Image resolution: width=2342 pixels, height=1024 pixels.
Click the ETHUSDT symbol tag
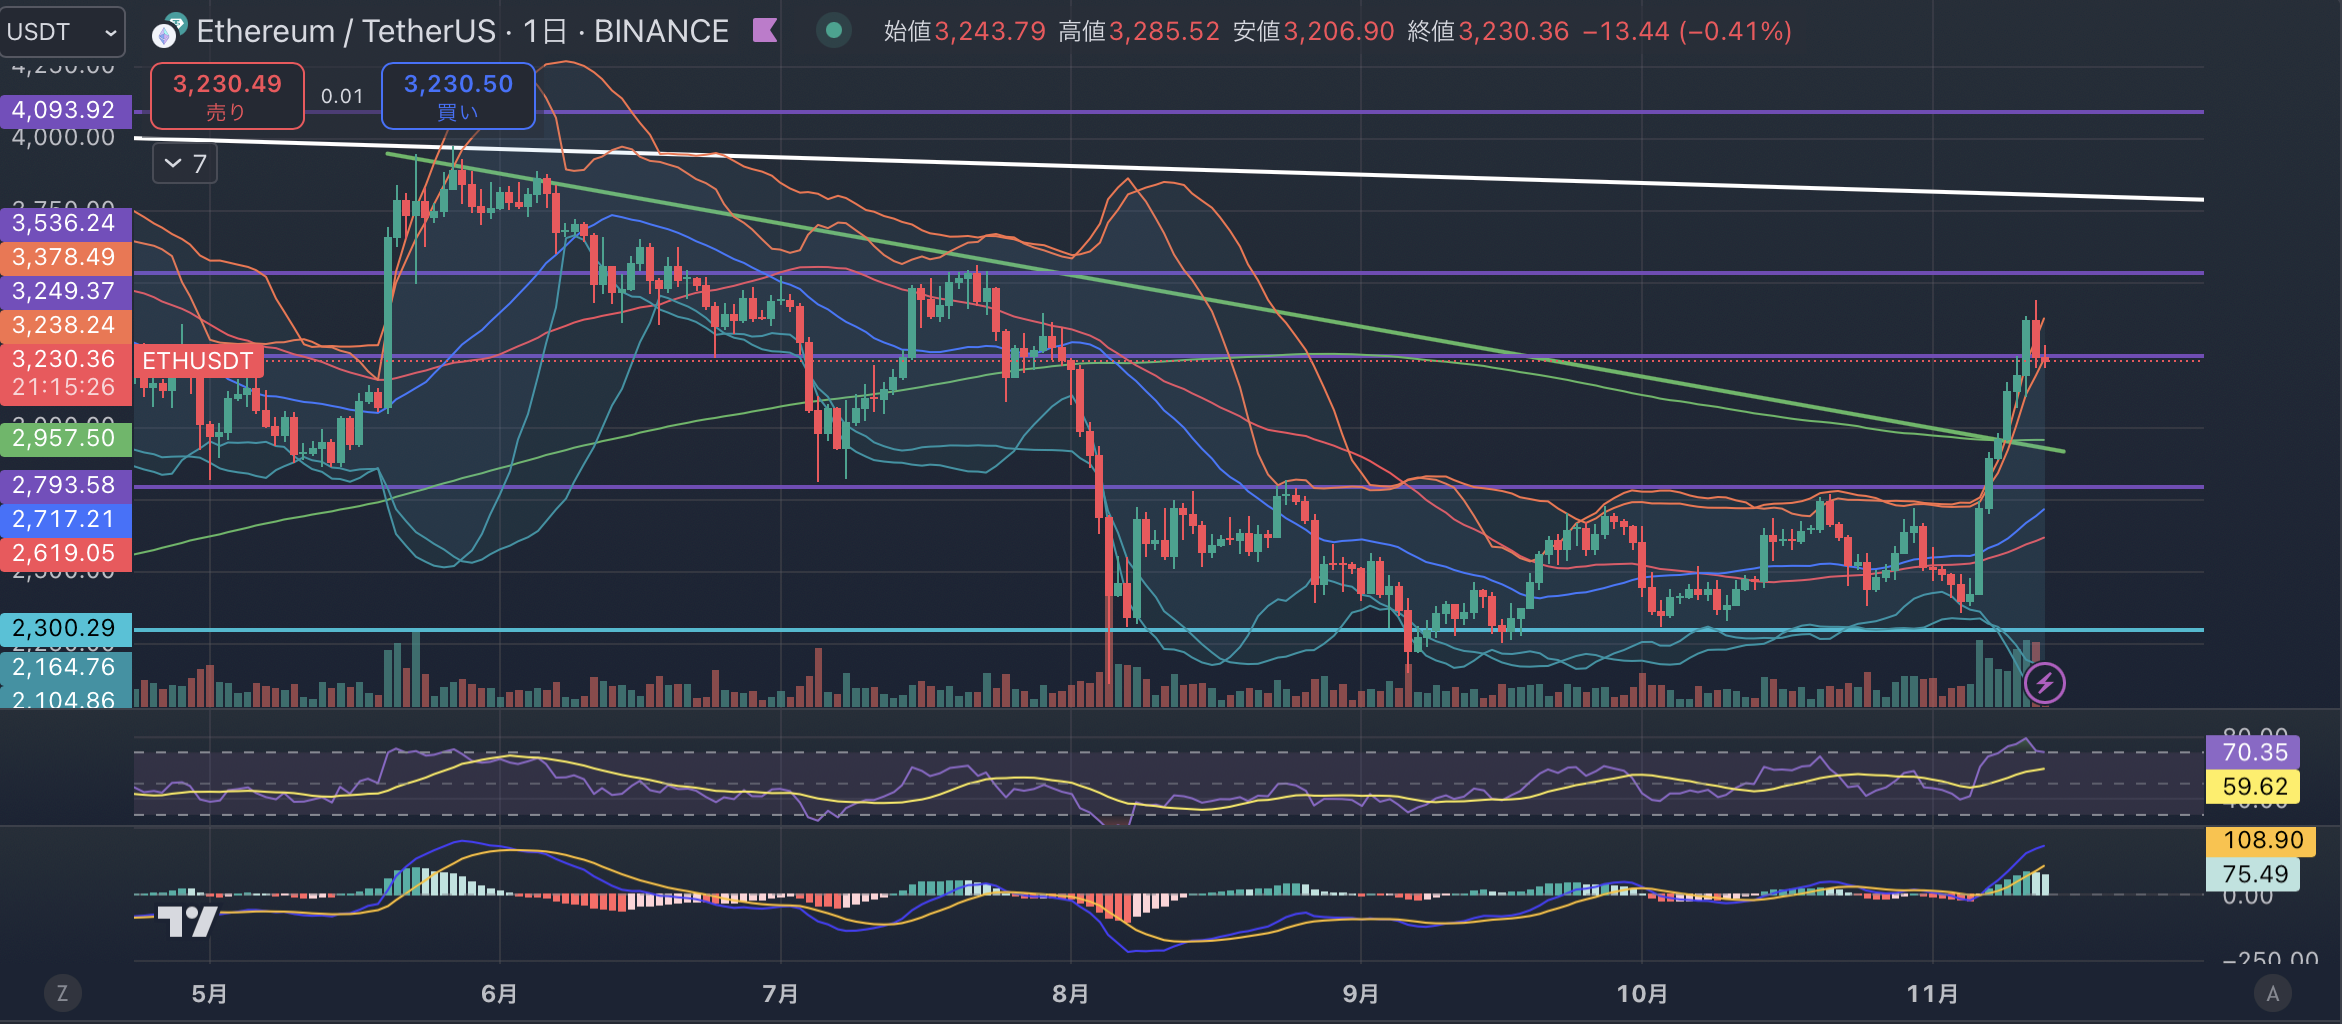[x=198, y=361]
